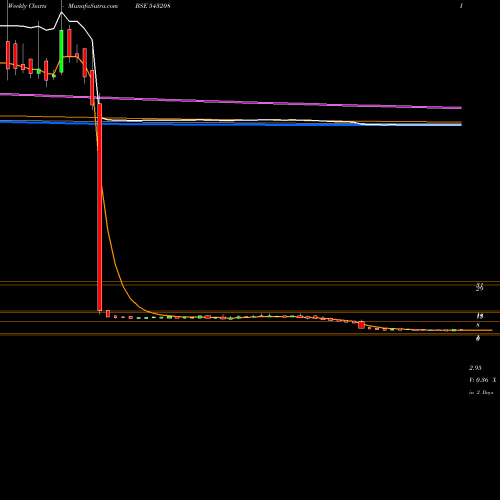Image resolution: width=500 pixels, height=500 pixels.
Task: Click the '2.93' price value
Action: [x=475, y=368]
